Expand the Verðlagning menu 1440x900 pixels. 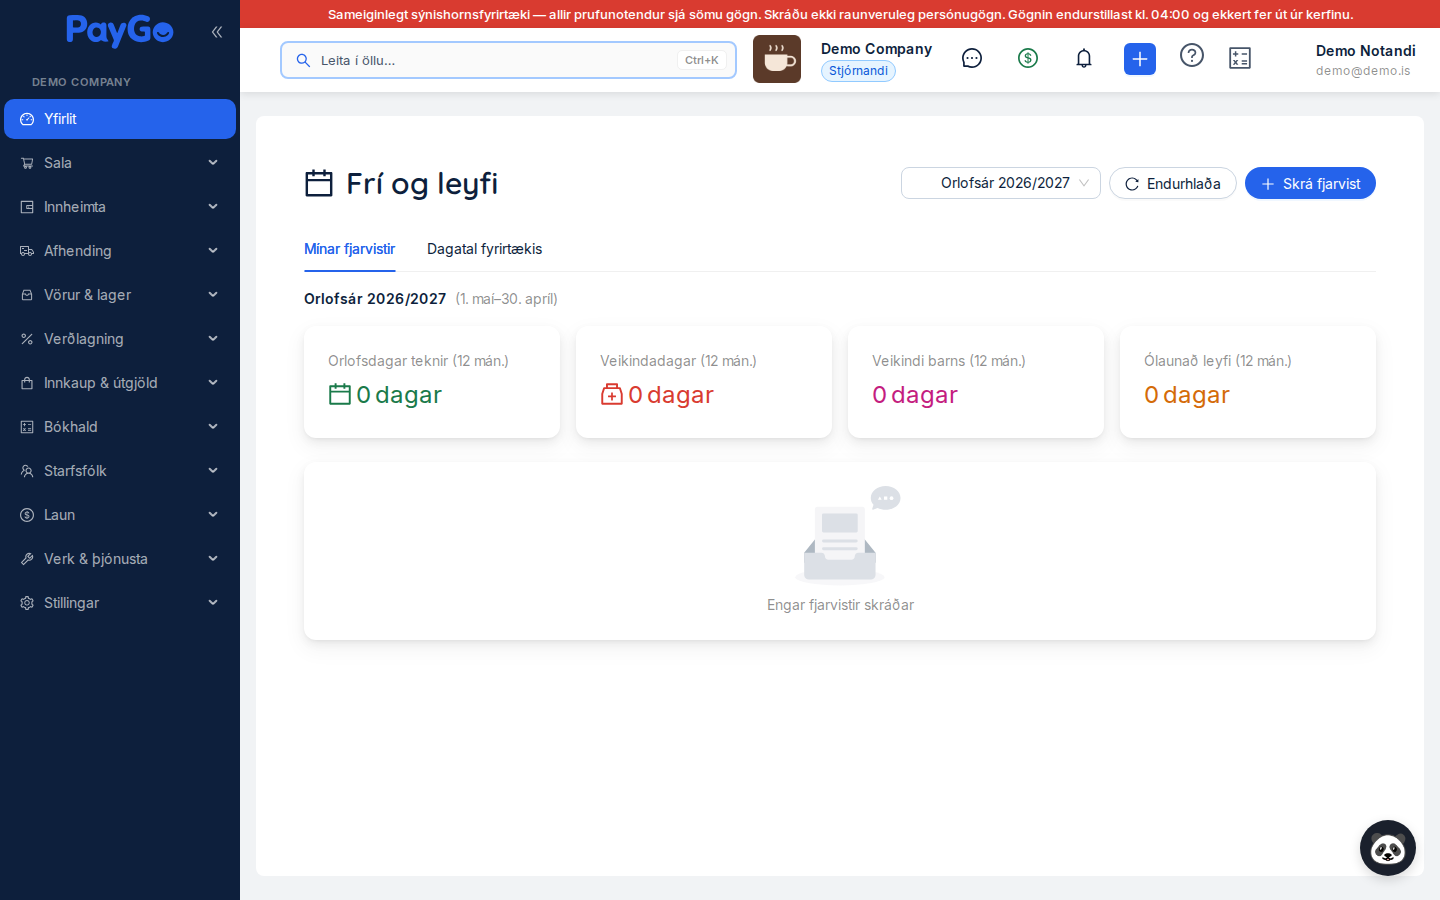pos(120,339)
